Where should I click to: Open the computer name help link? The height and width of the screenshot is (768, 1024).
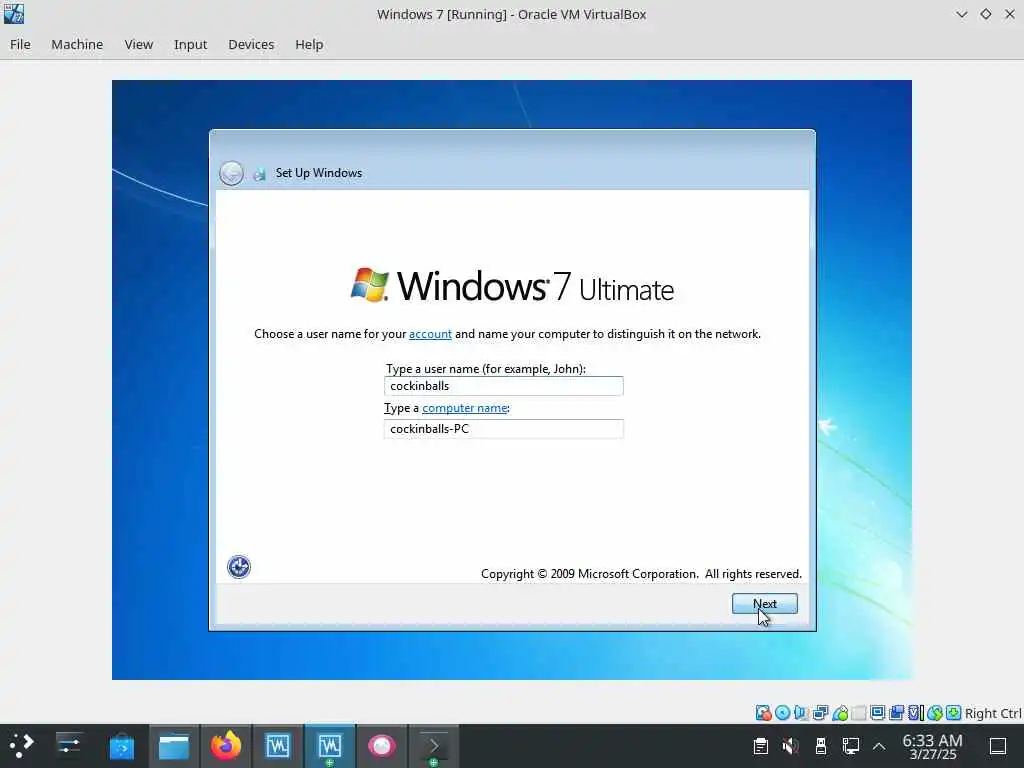pyautogui.click(x=464, y=408)
